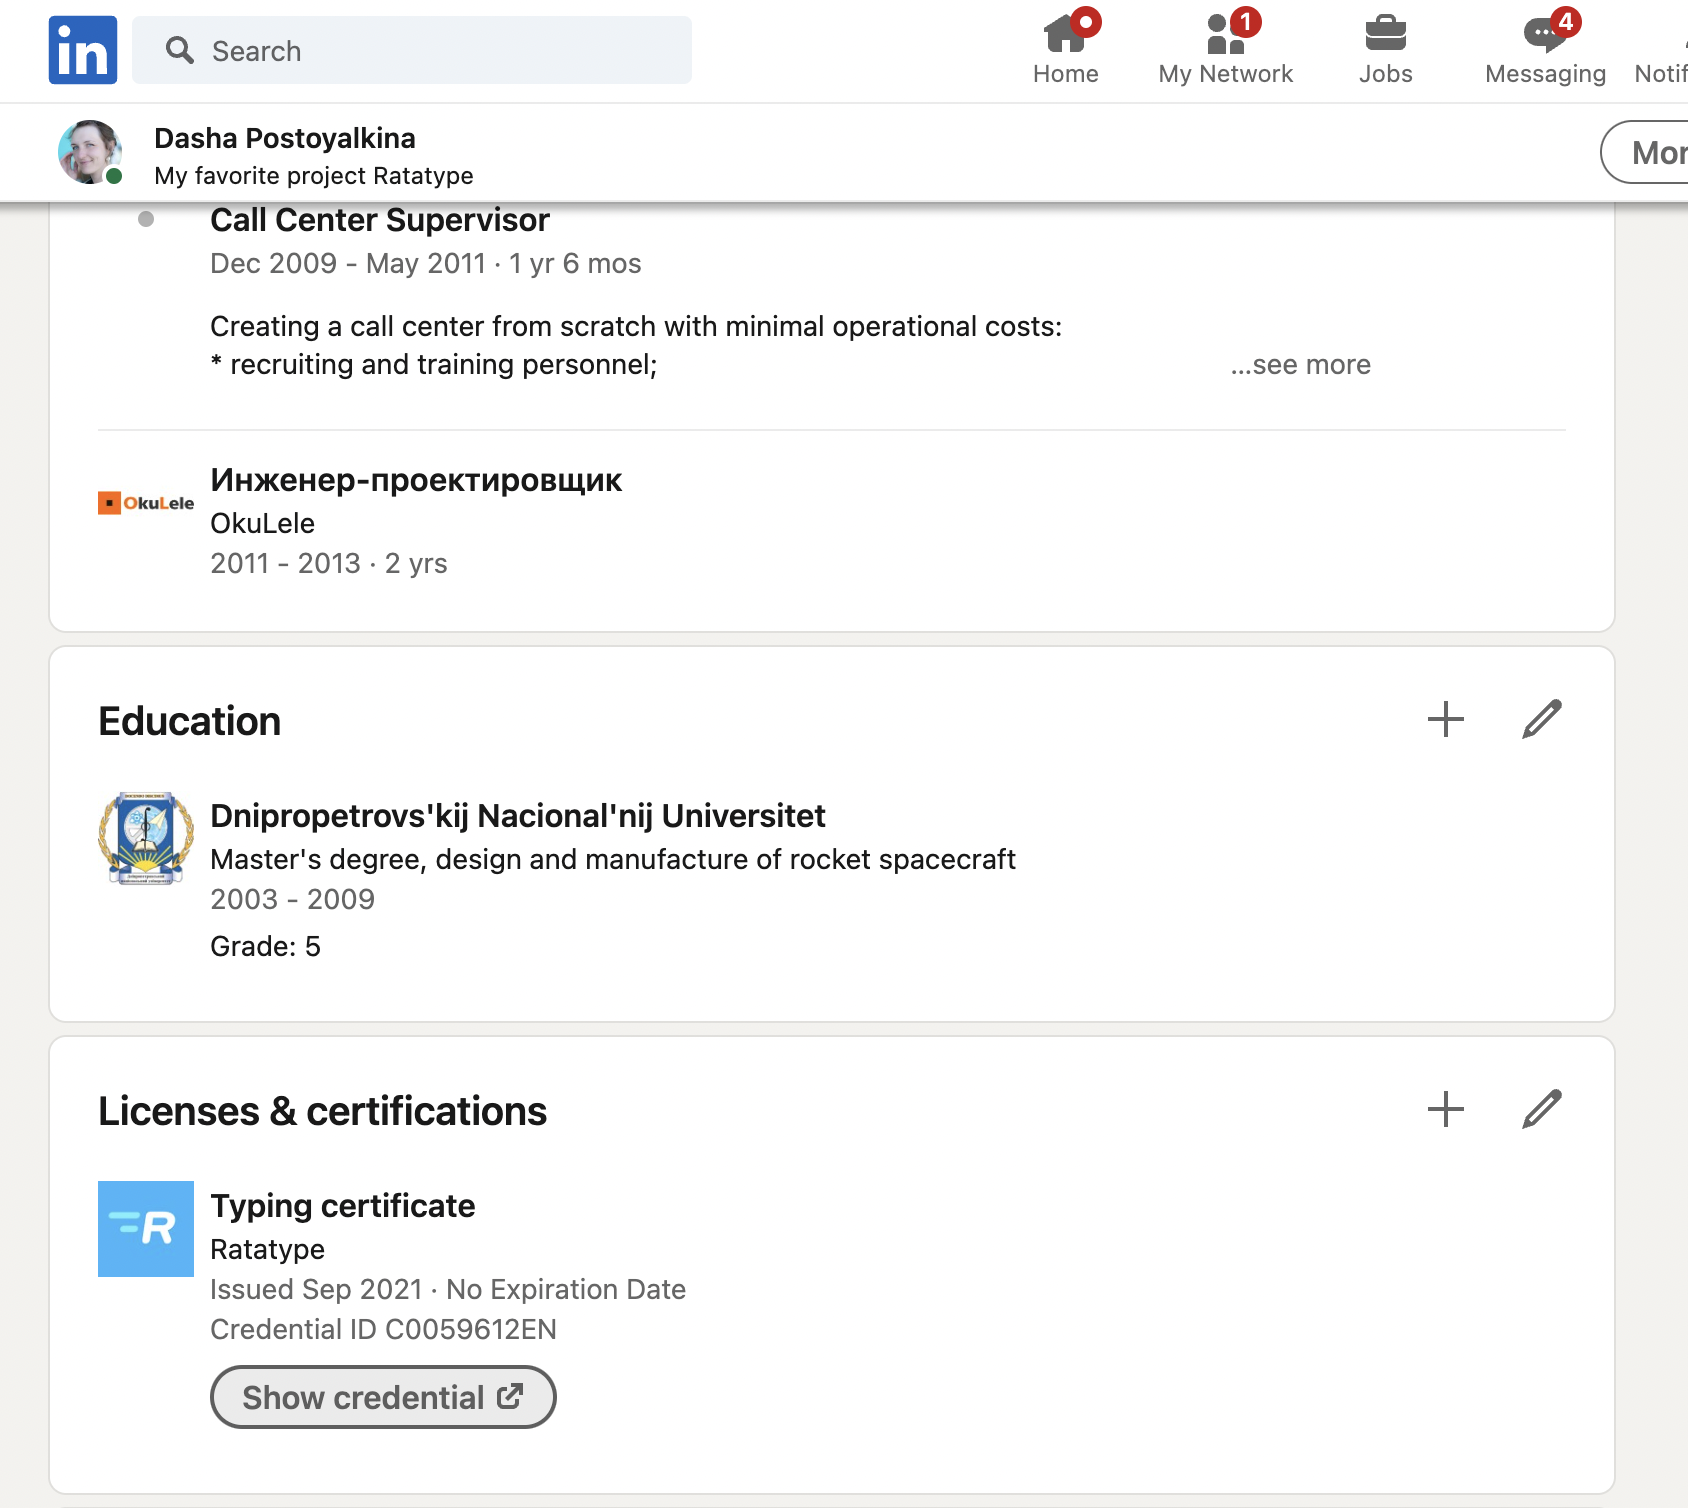Open Dnipropetrovs'kij Nacional'nij Universitet link
This screenshot has width=1688, height=1508.
coord(517,816)
